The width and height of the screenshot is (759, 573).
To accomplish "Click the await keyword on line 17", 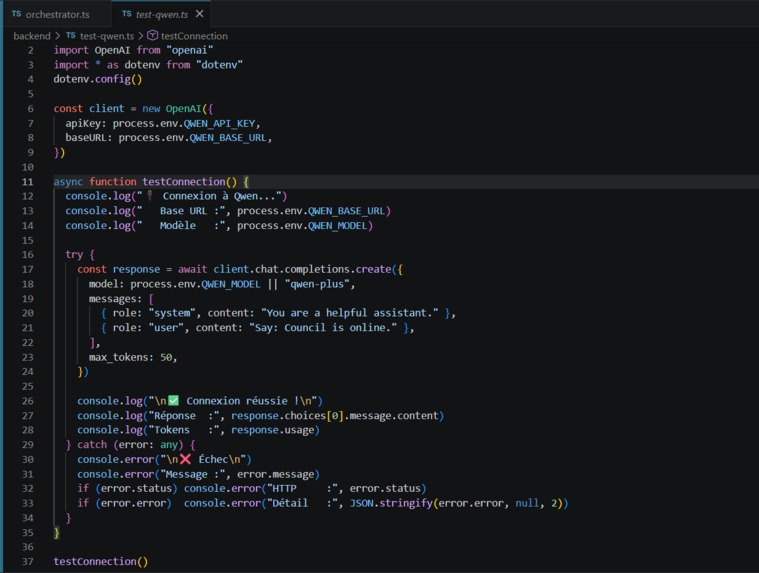I will click(192, 270).
